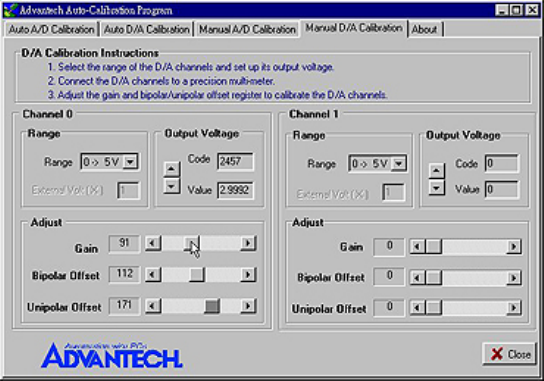The height and width of the screenshot is (381, 544).
Task: Increase Channel 0 output code with up arrow
Action: click(x=172, y=169)
